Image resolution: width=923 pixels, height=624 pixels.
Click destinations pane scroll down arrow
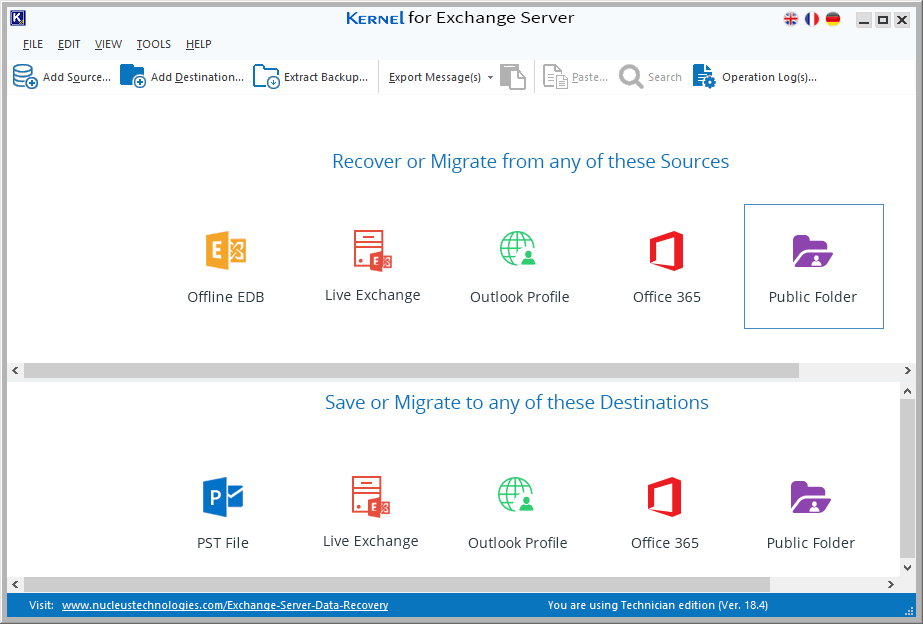coord(907,567)
